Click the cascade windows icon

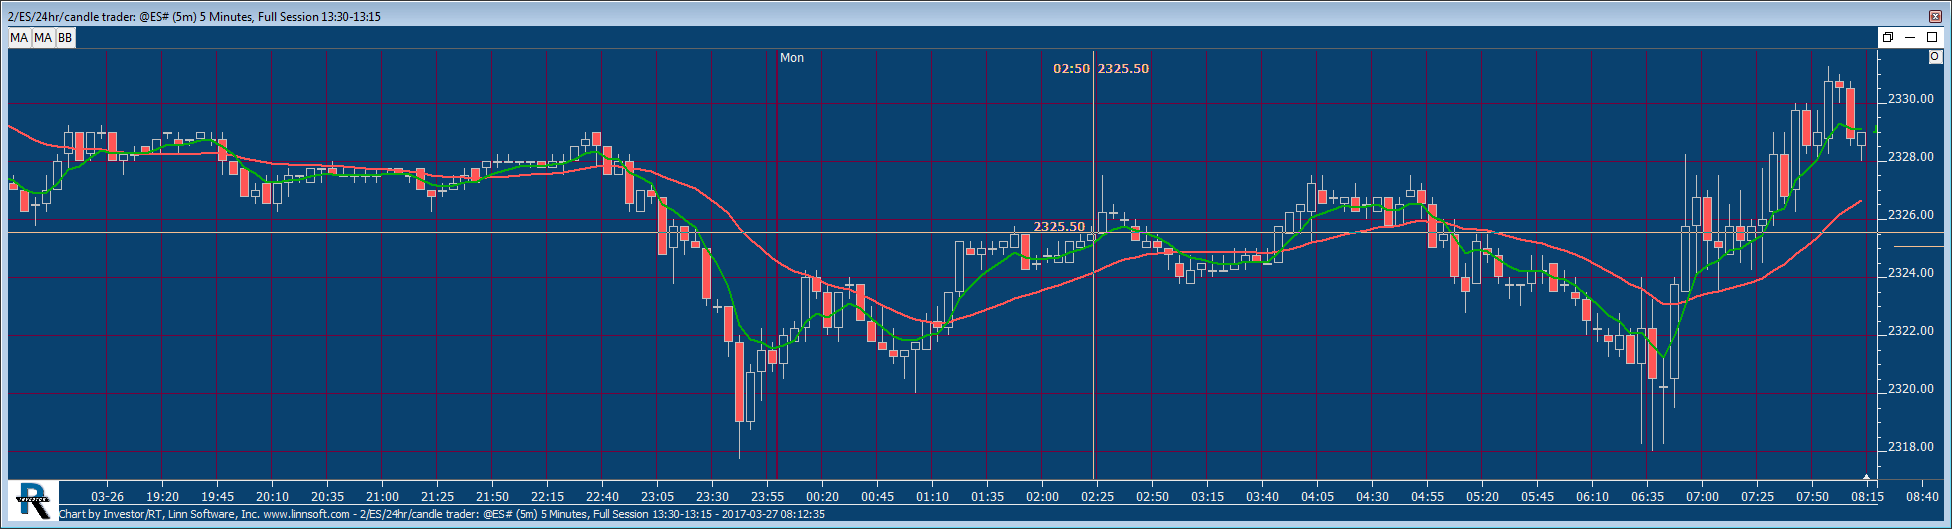point(1888,37)
